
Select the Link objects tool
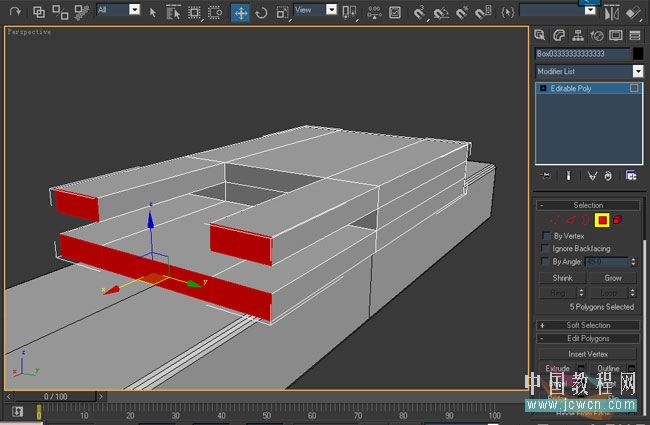(39, 12)
